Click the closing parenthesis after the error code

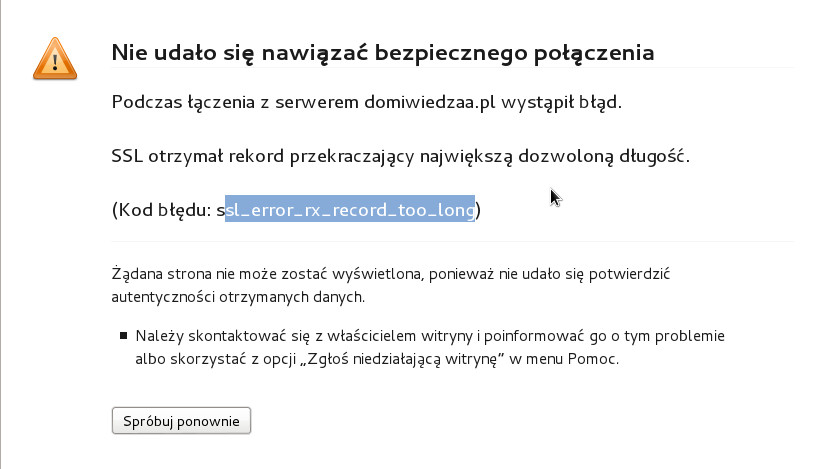click(x=479, y=210)
